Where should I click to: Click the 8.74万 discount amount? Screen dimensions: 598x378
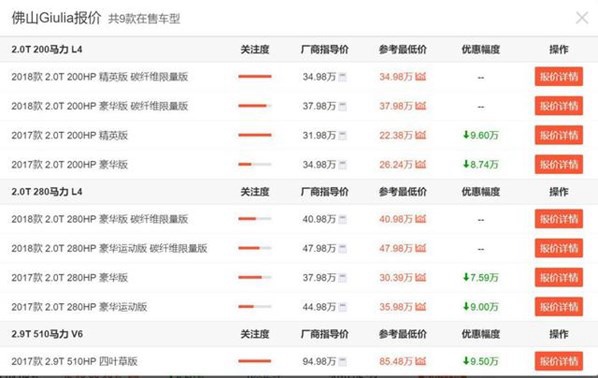(481, 165)
